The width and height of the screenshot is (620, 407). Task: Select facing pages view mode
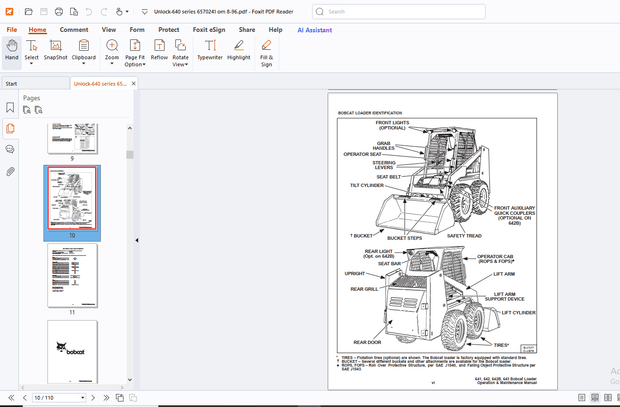pyautogui.click(x=608, y=398)
